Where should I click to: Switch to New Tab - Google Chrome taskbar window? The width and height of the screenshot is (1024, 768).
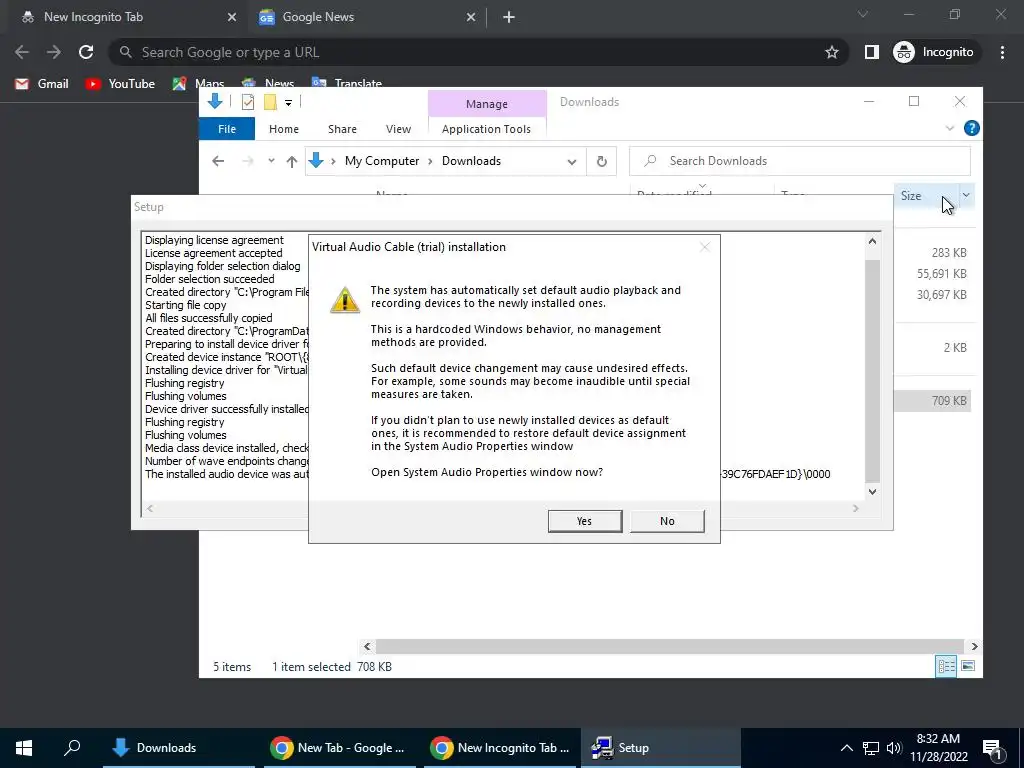point(340,748)
